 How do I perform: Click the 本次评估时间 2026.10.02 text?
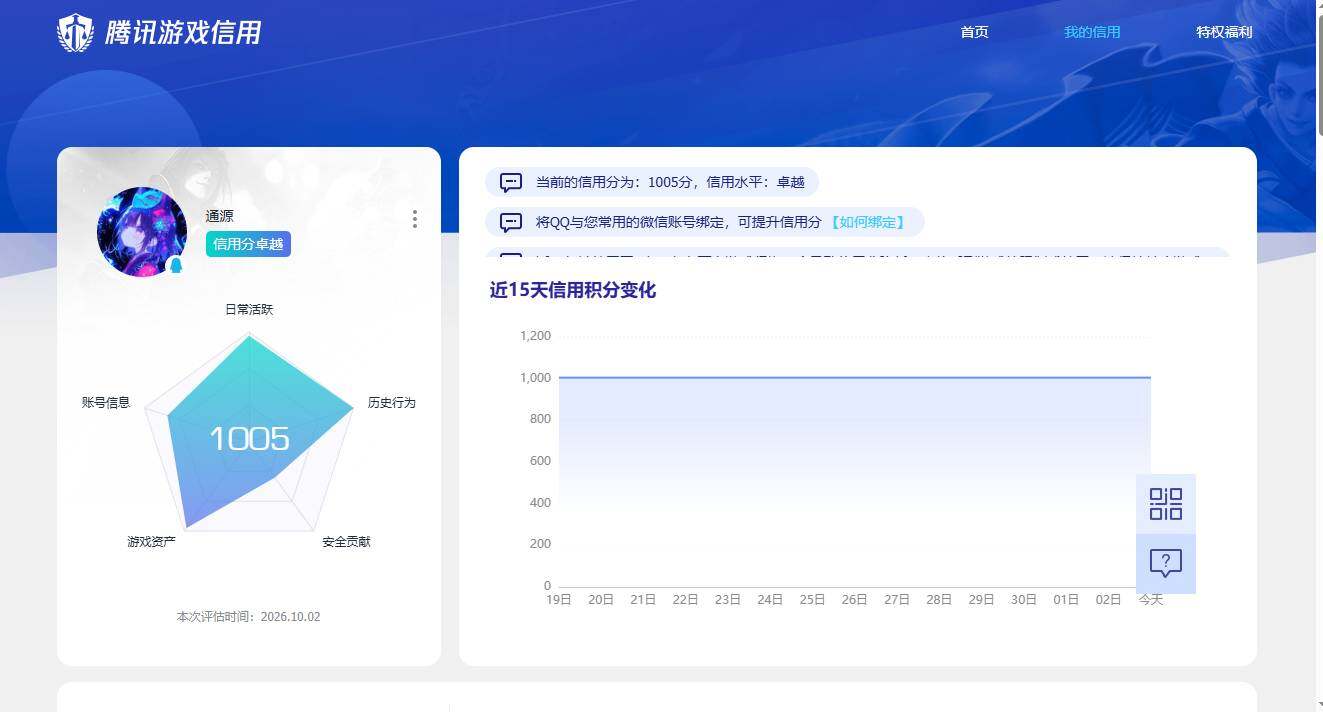tap(249, 617)
